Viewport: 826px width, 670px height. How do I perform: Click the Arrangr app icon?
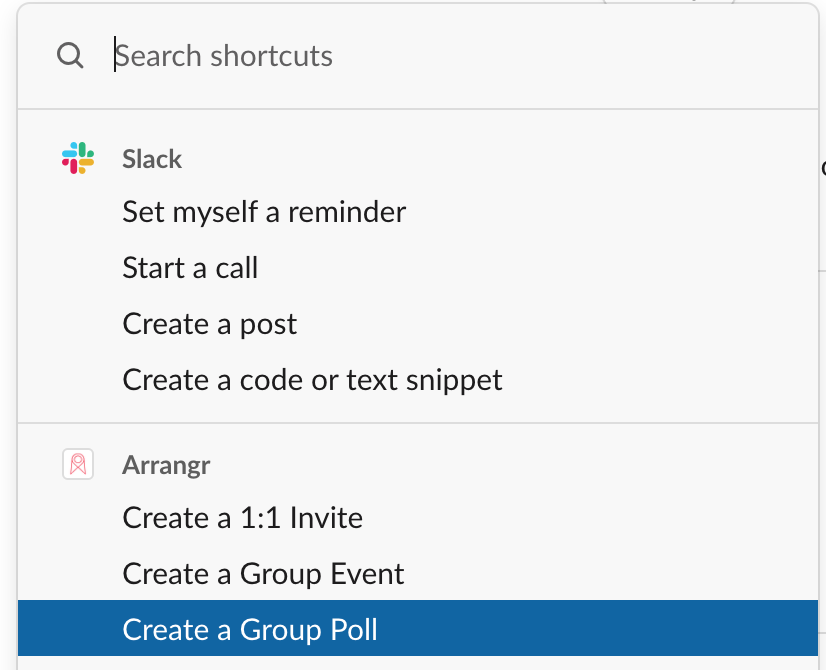(78, 464)
